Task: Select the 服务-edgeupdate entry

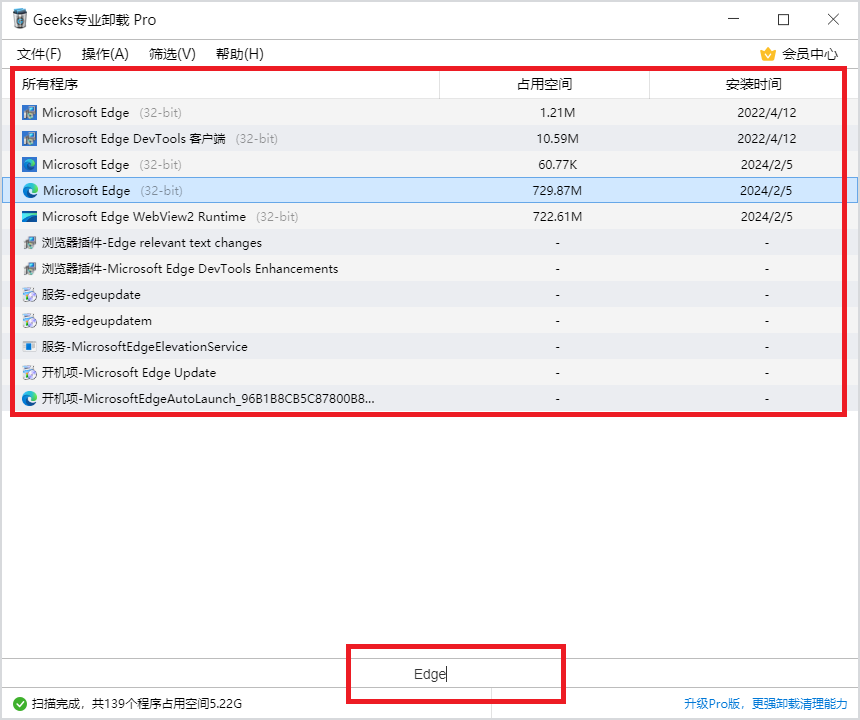Action: pyautogui.click(x=428, y=294)
